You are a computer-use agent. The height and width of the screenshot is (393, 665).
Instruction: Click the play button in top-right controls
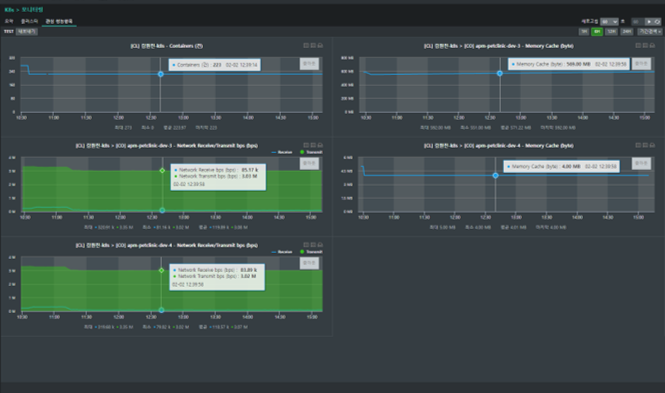coord(648,22)
